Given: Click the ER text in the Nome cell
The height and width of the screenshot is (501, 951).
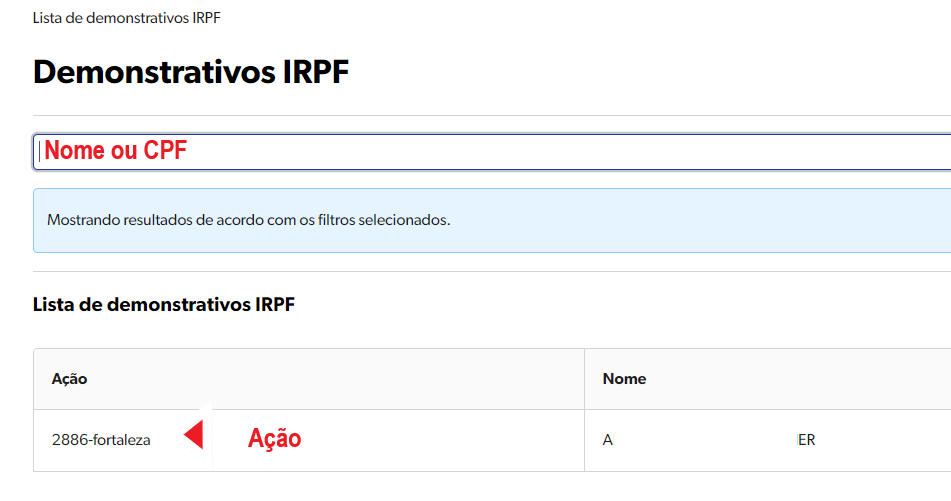Looking at the screenshot, I should tap(806, 440).
